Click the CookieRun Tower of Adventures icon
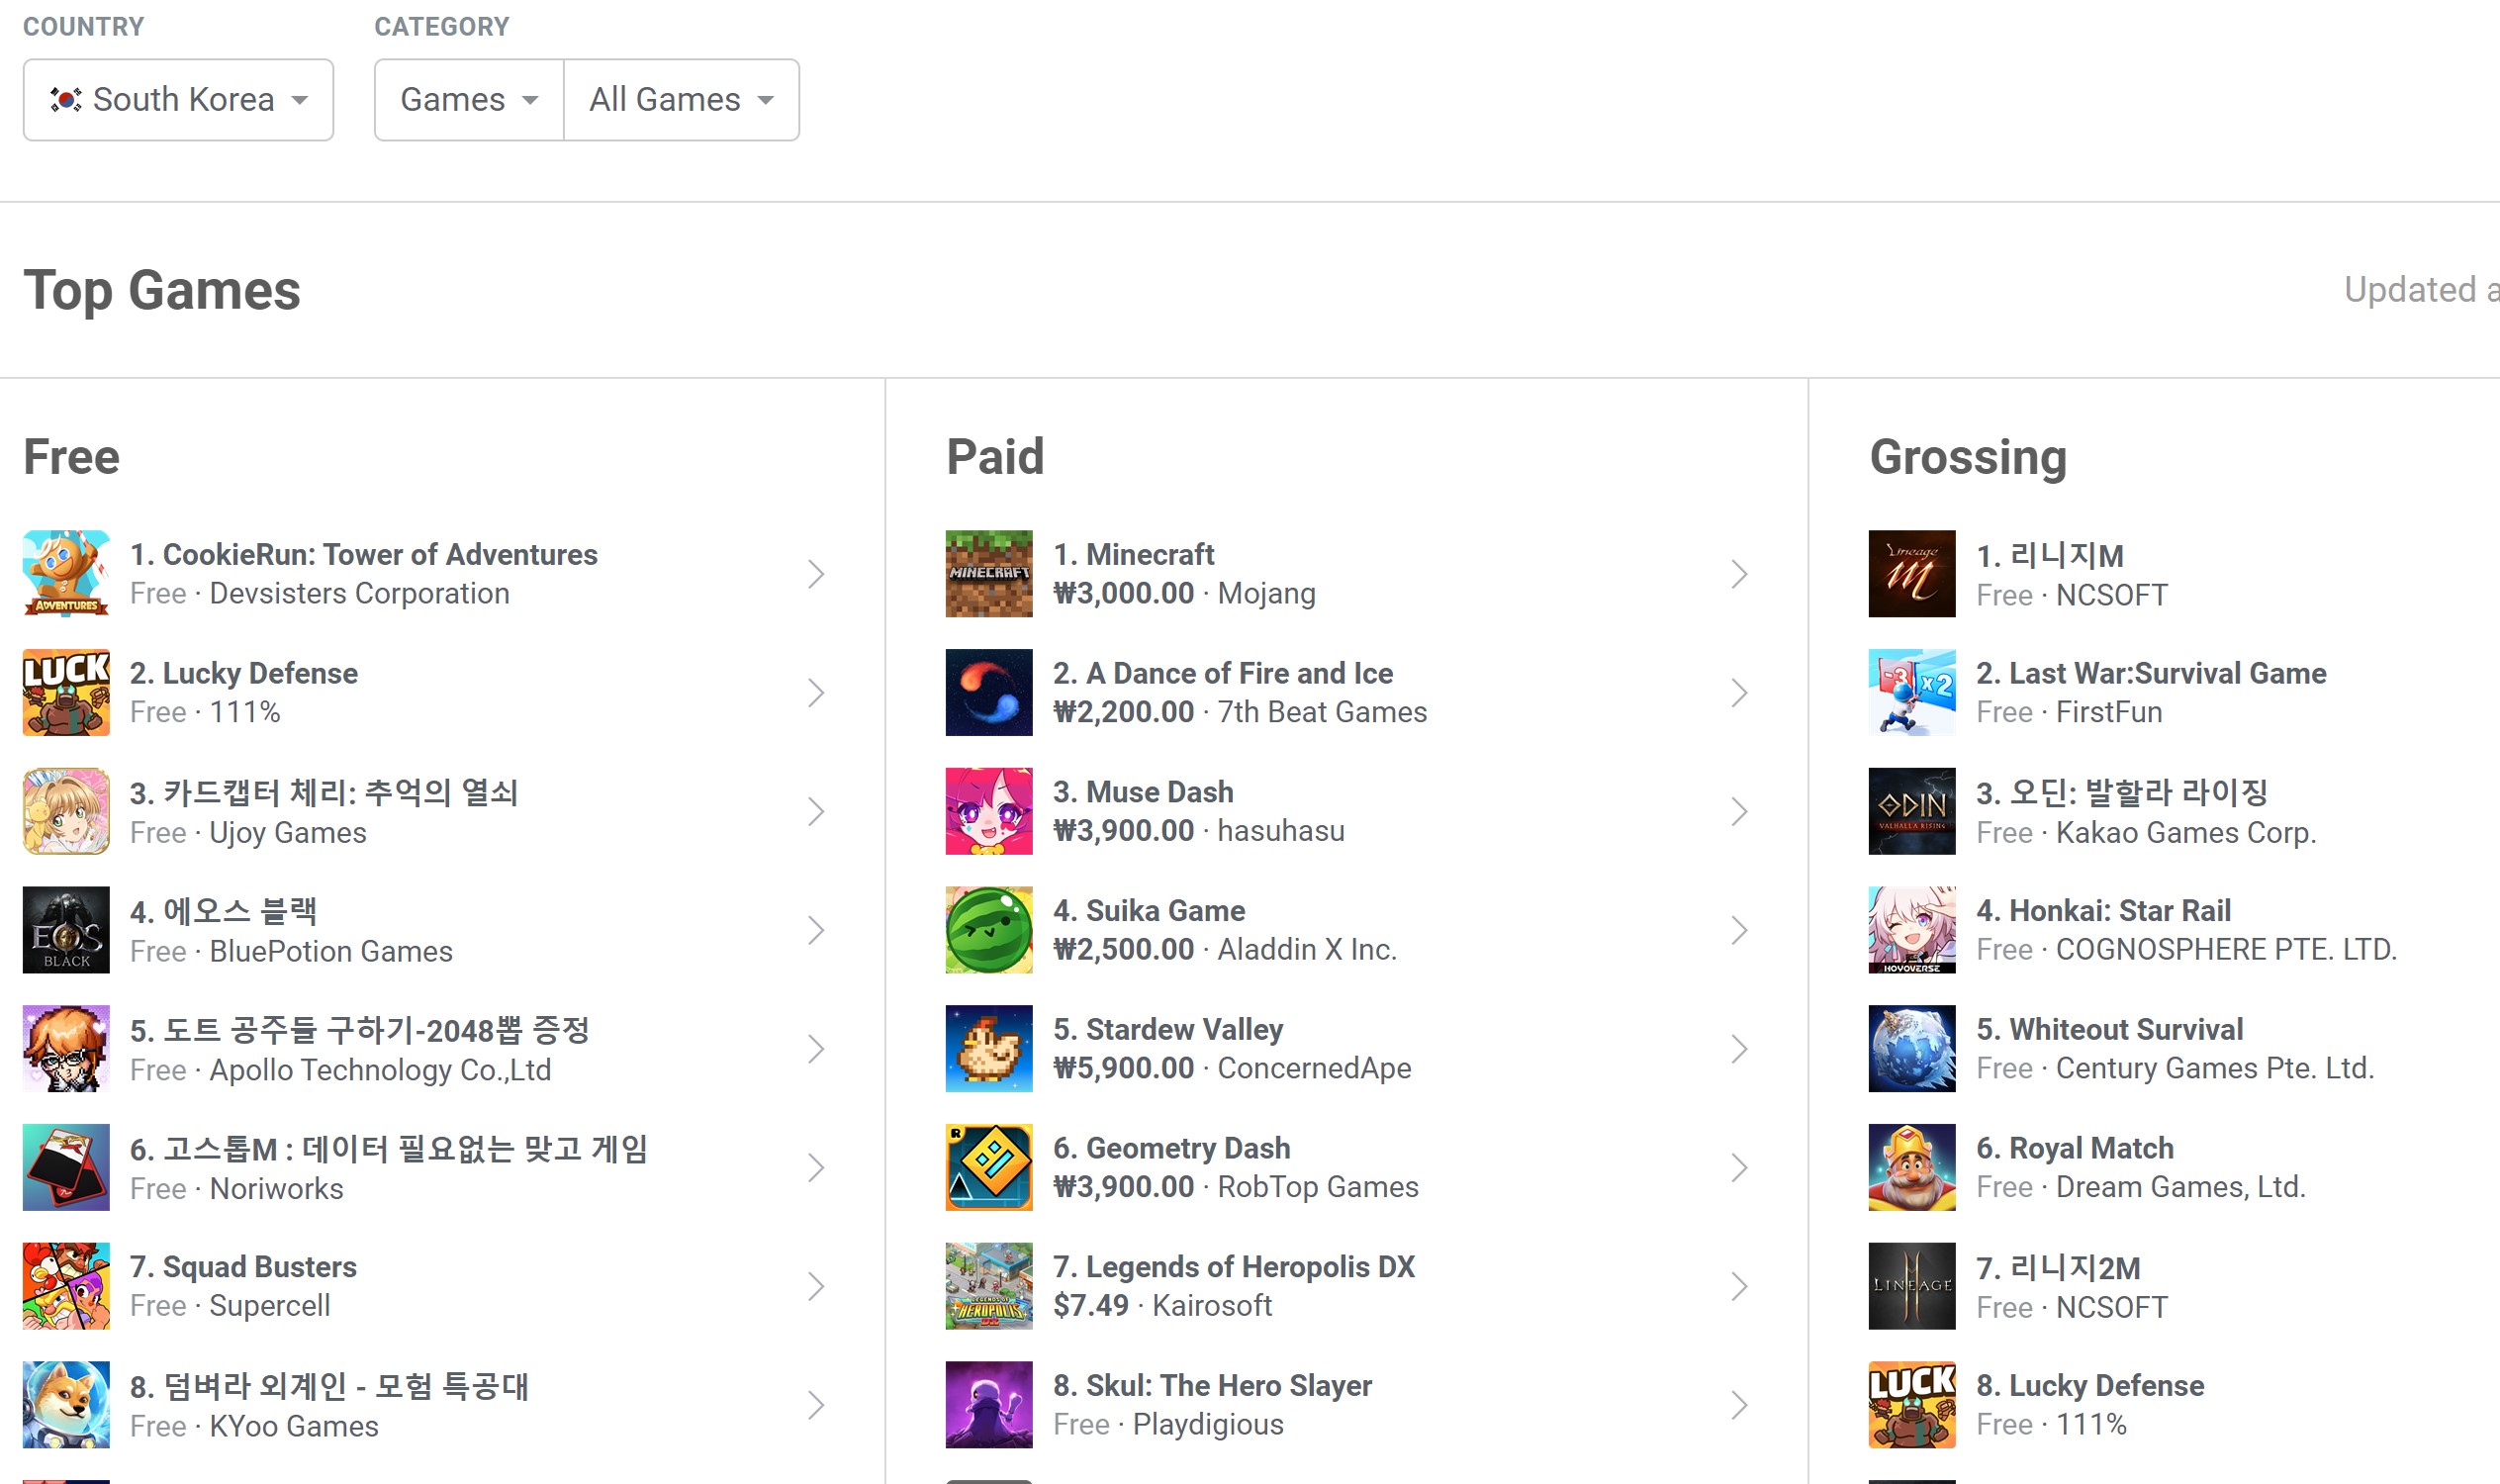This screenshot has height=1484, width=2500. click(x=66, y=573)
